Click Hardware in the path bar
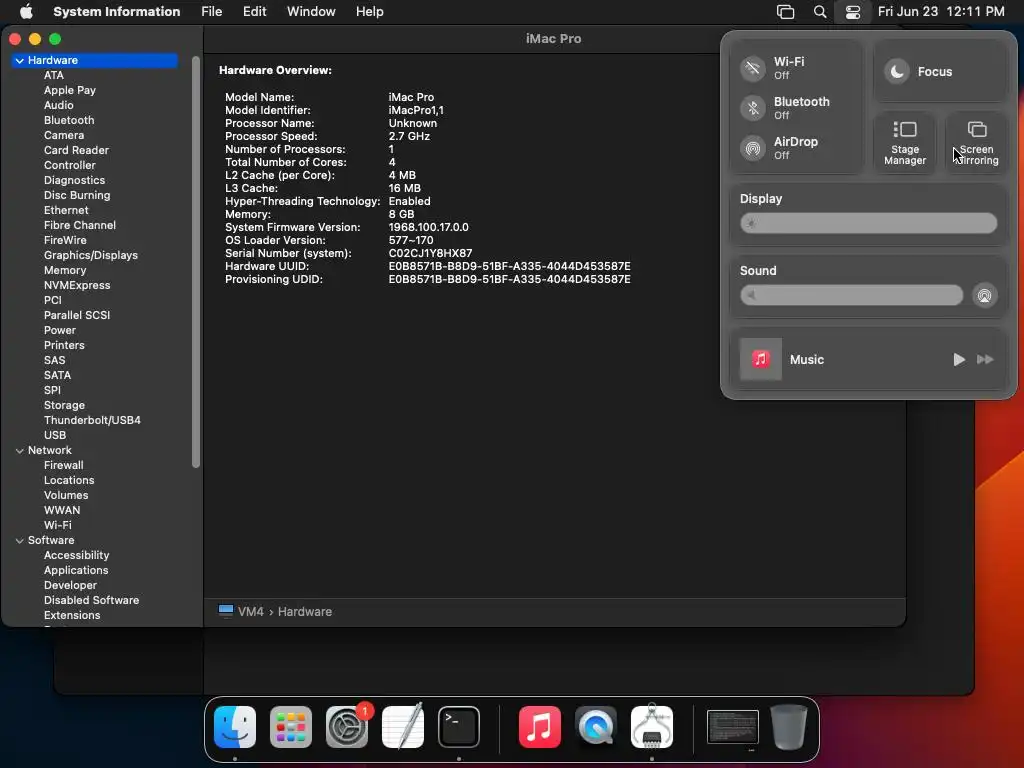The image size is (1024, 768). (x=305, y=612)
